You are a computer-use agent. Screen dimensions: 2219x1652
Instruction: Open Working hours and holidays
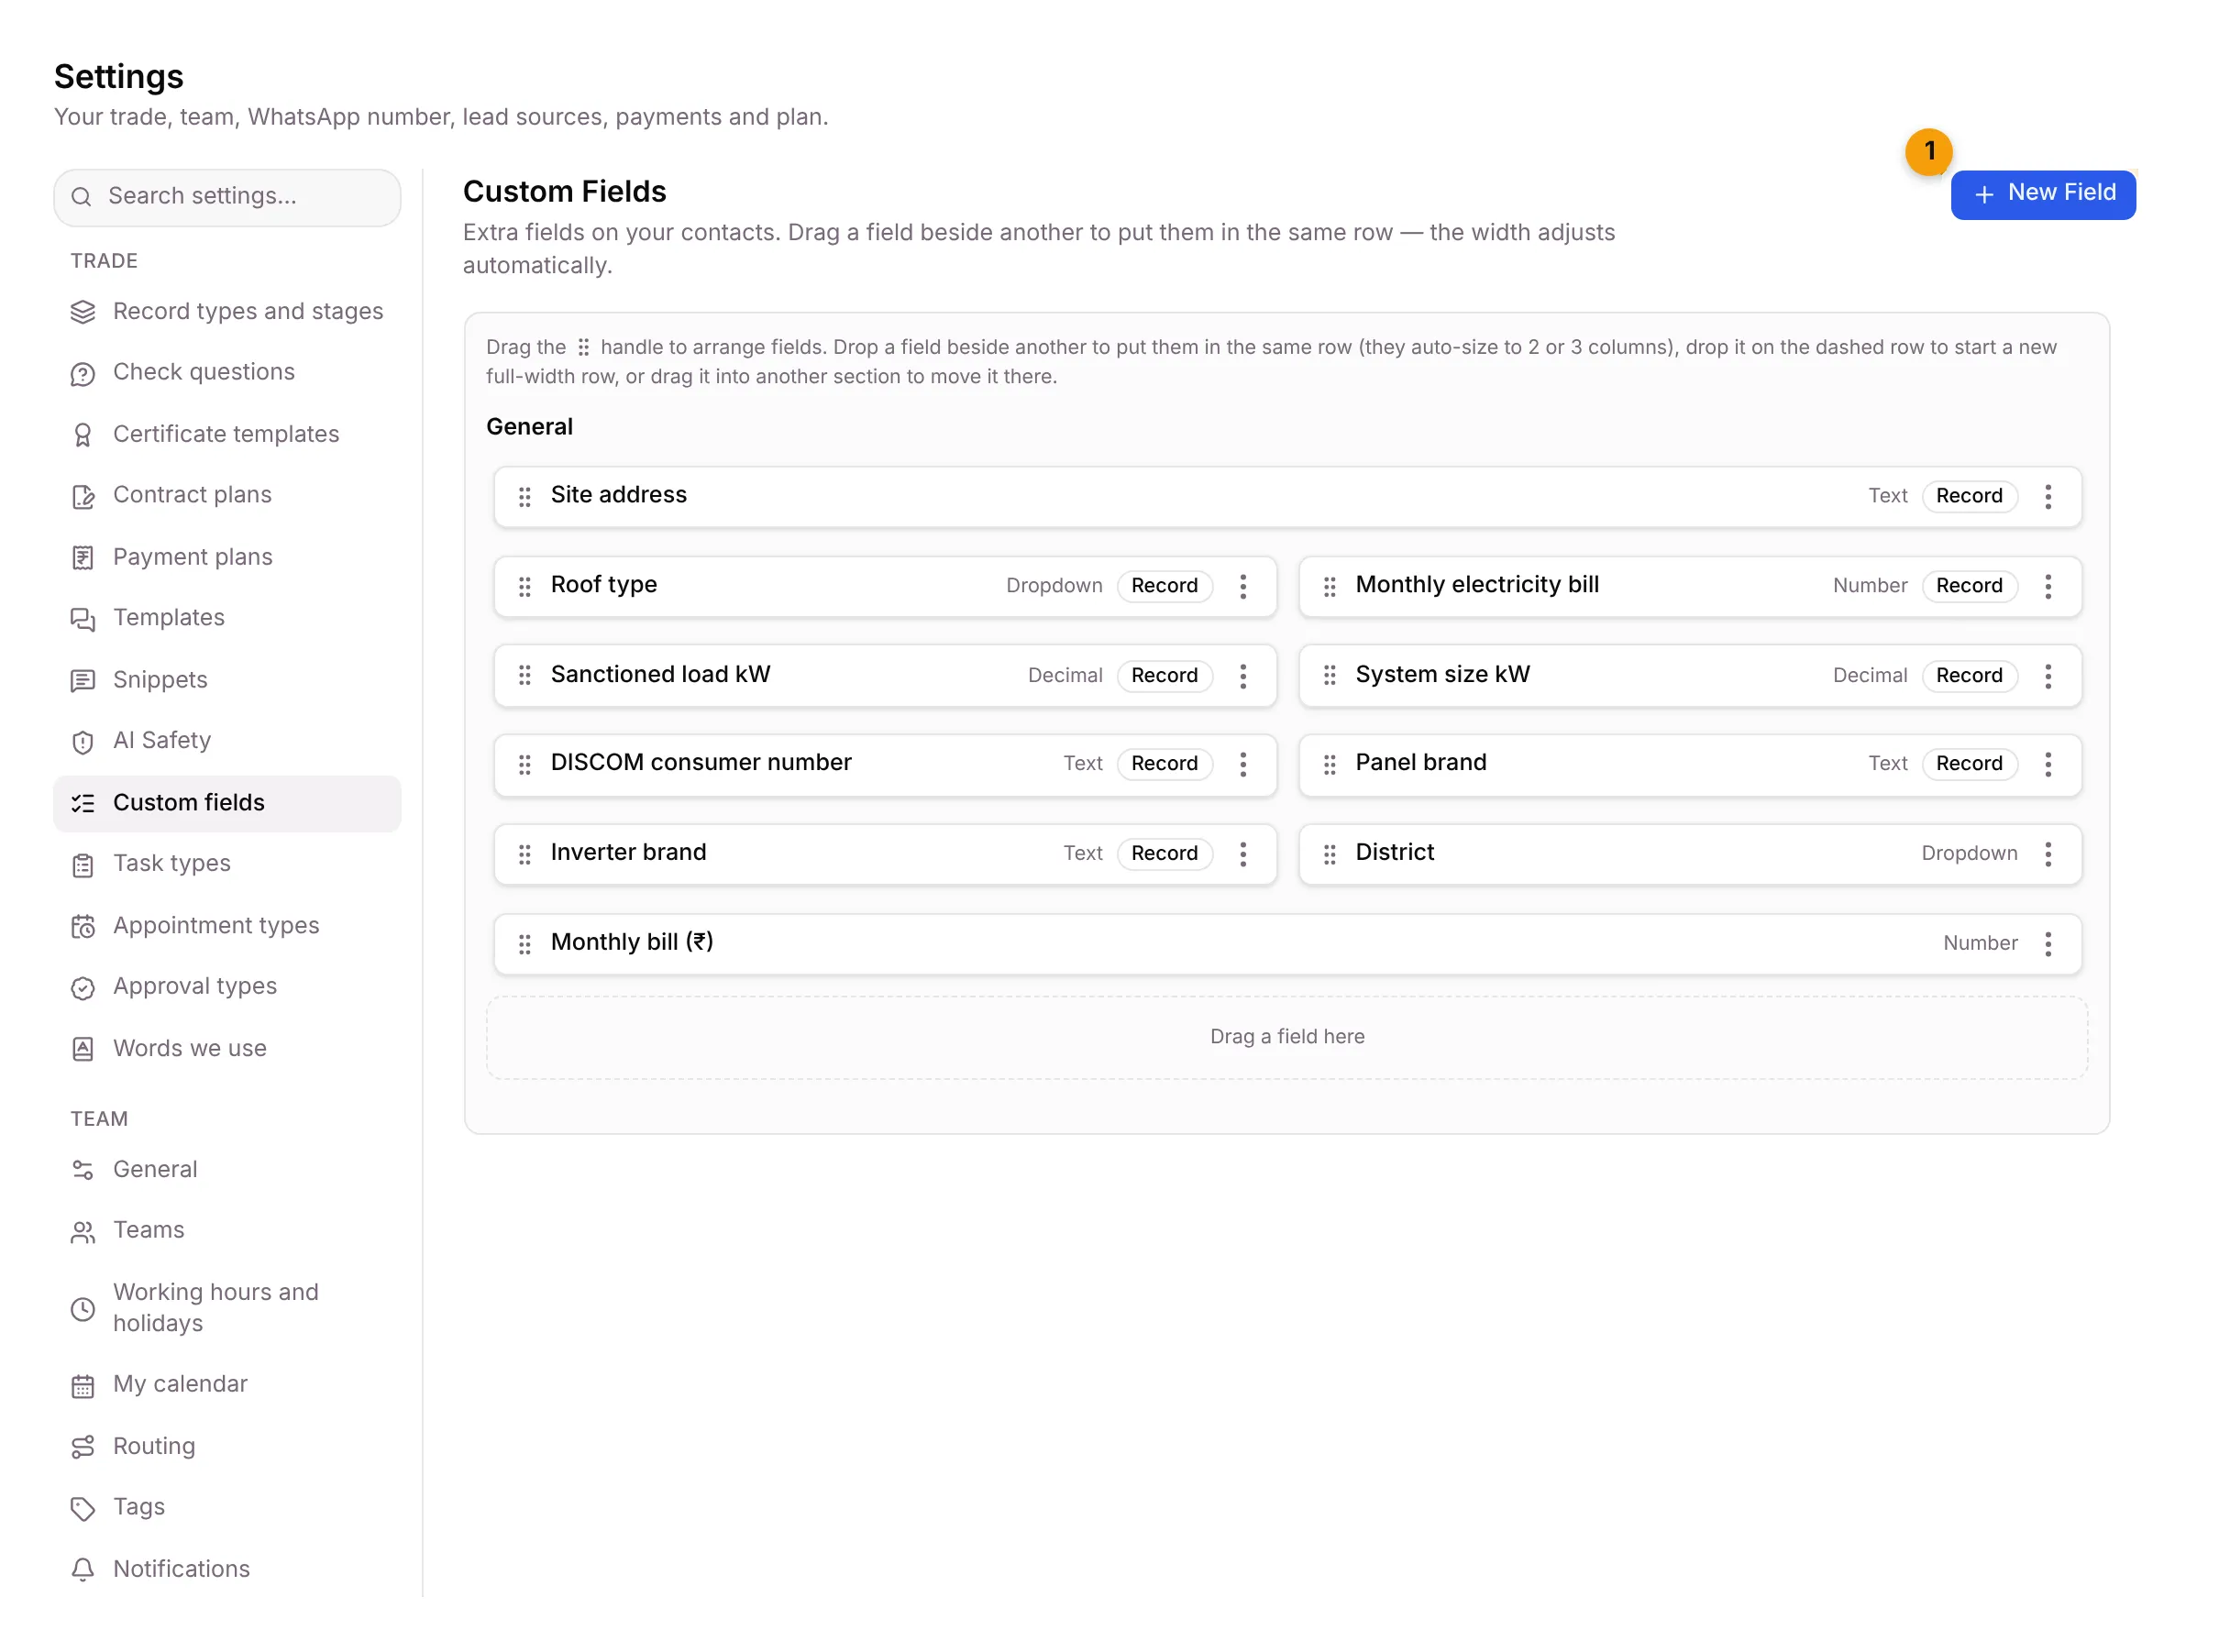[x=227, y=1308]
